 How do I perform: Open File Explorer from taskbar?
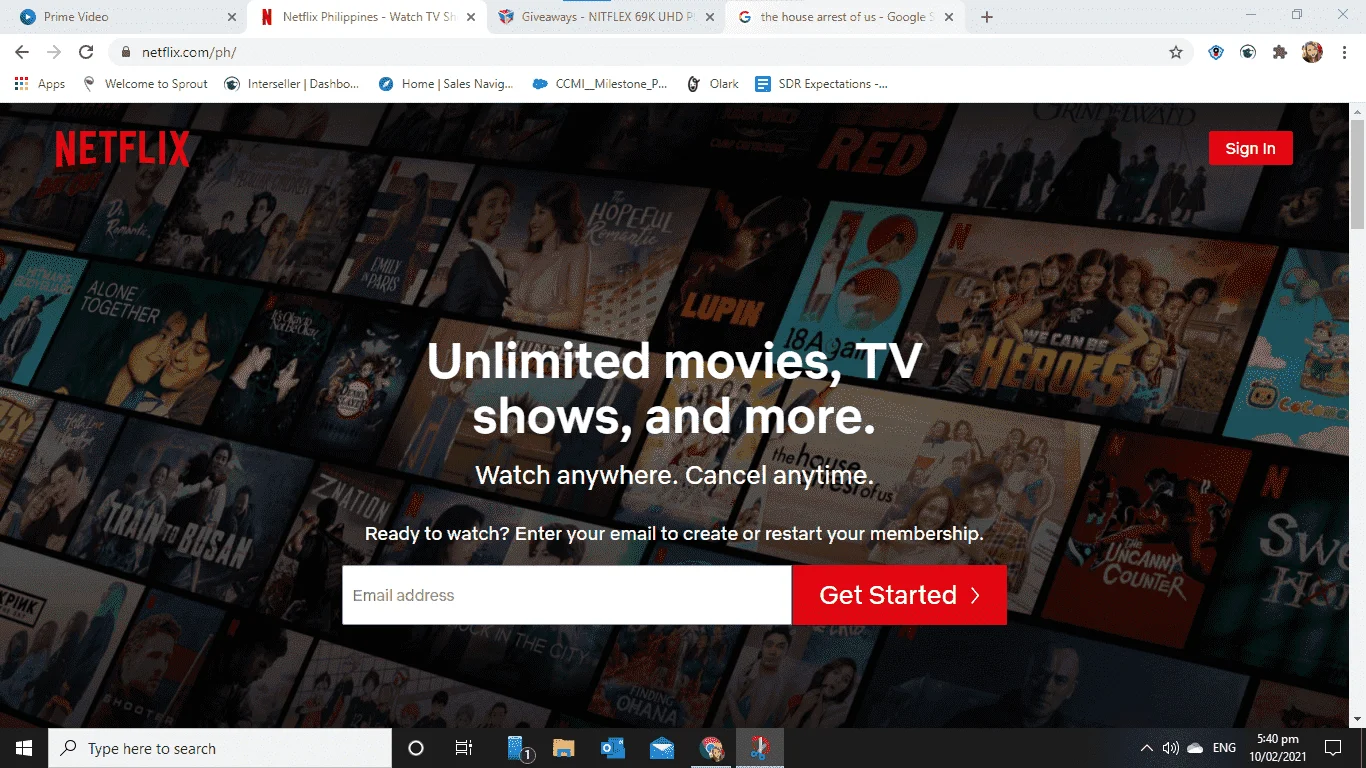(564, 748)
